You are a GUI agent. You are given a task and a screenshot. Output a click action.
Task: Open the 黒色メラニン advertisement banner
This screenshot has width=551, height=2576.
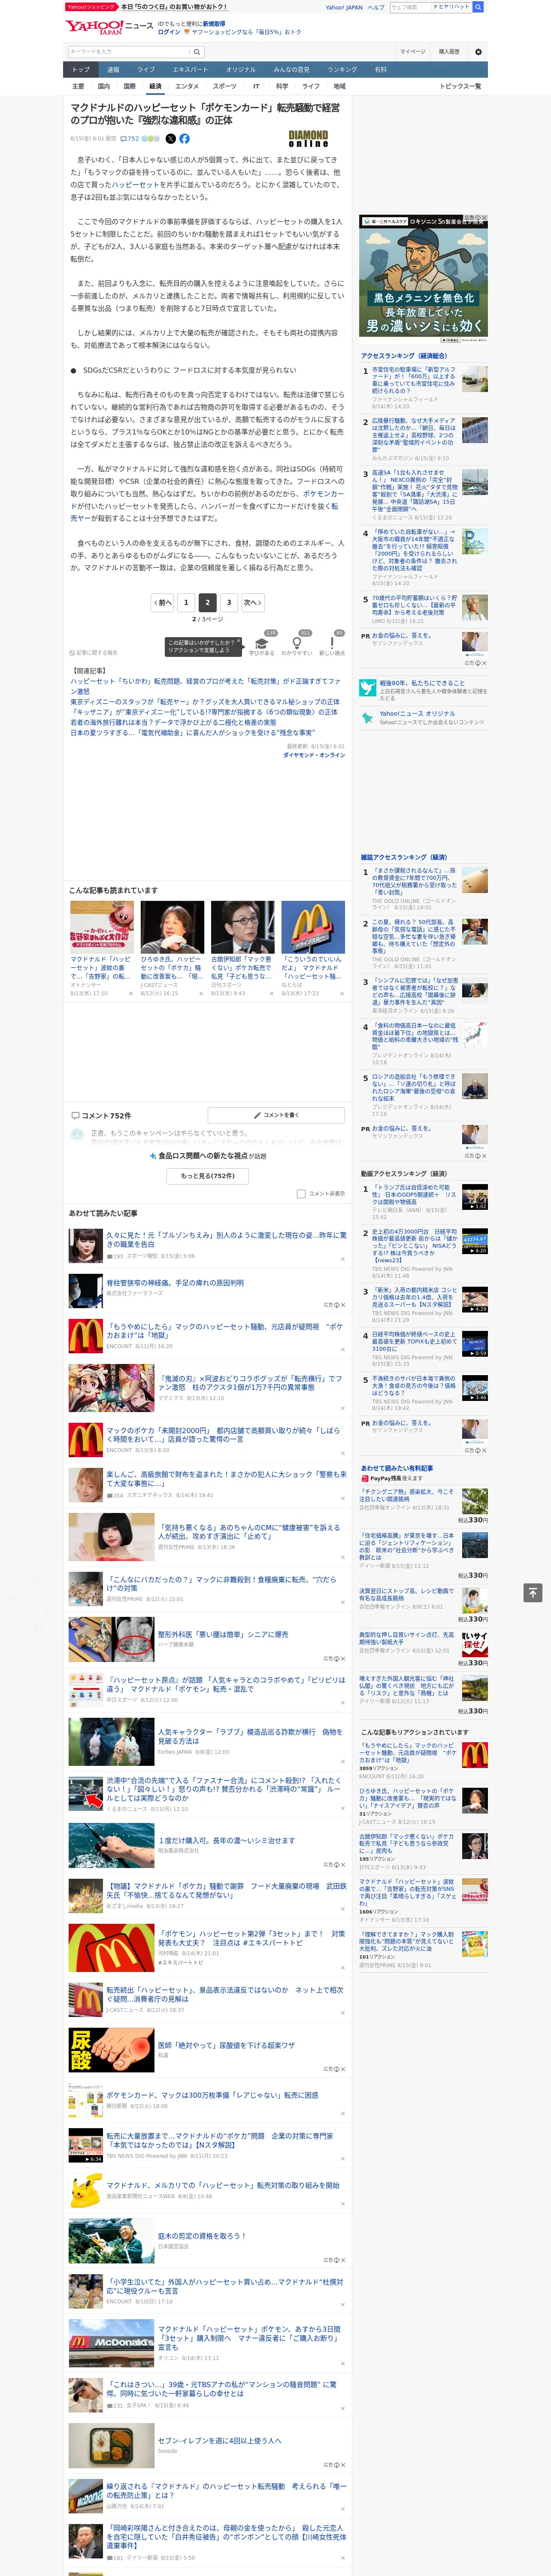424,278
